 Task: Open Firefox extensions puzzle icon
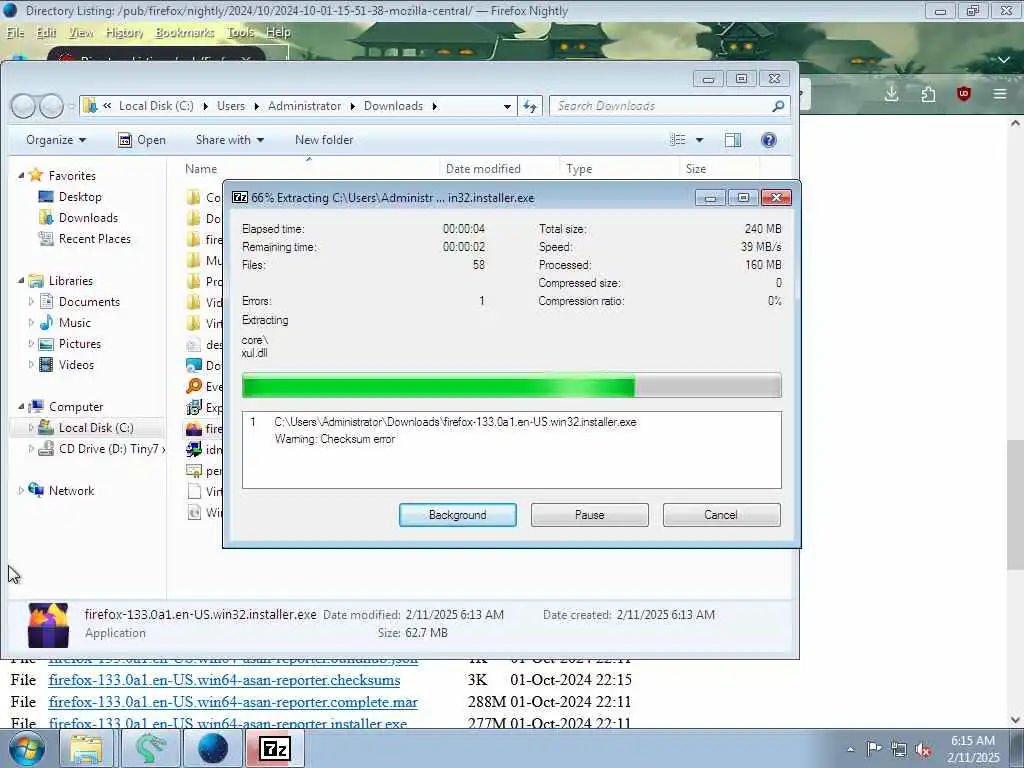tap(928, 94)
